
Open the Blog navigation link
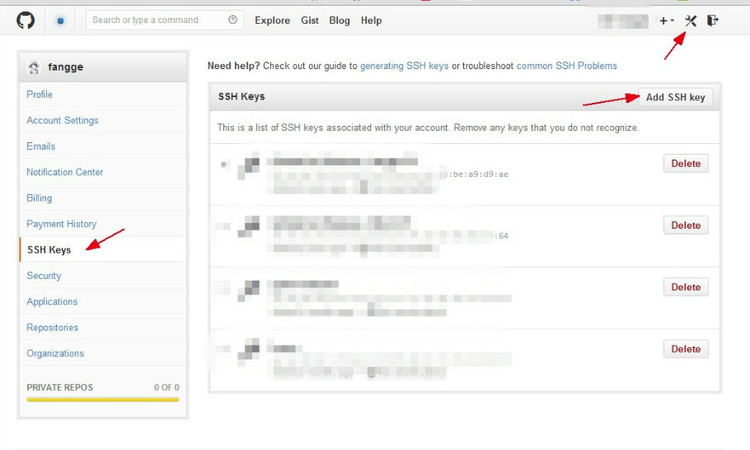(x=339, y=20)
